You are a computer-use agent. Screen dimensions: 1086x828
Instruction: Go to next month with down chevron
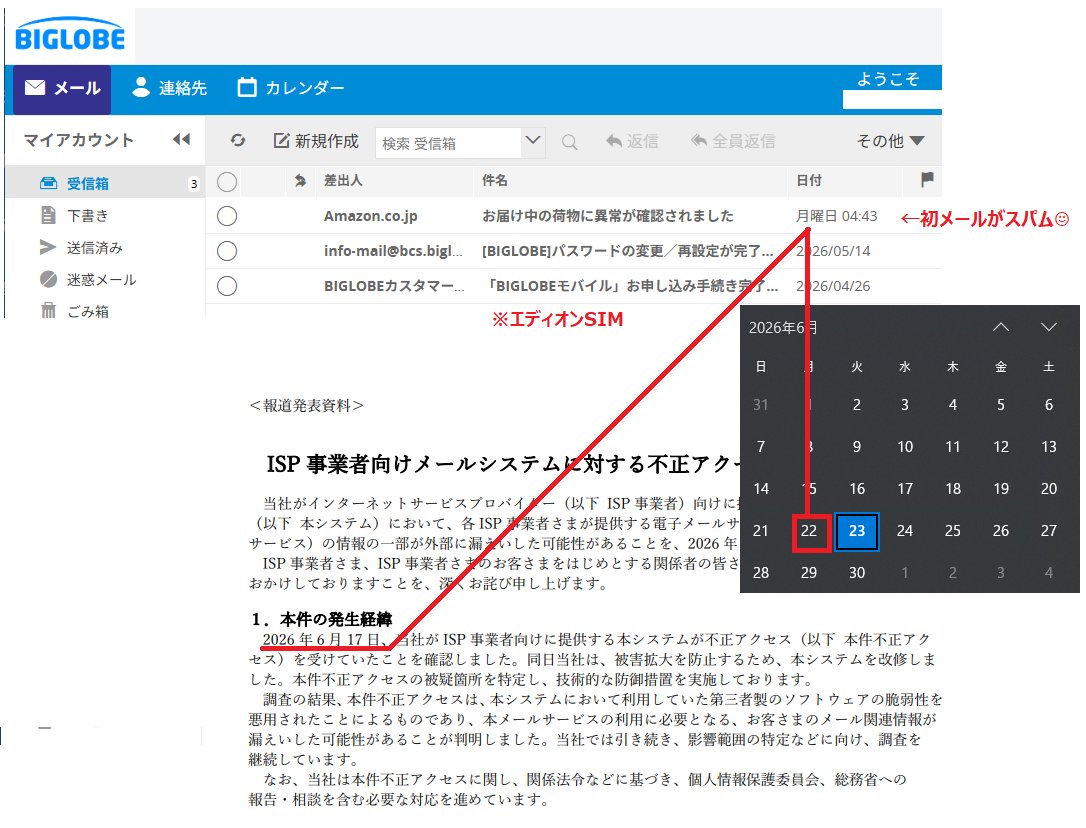click(x=1049, y=327)
